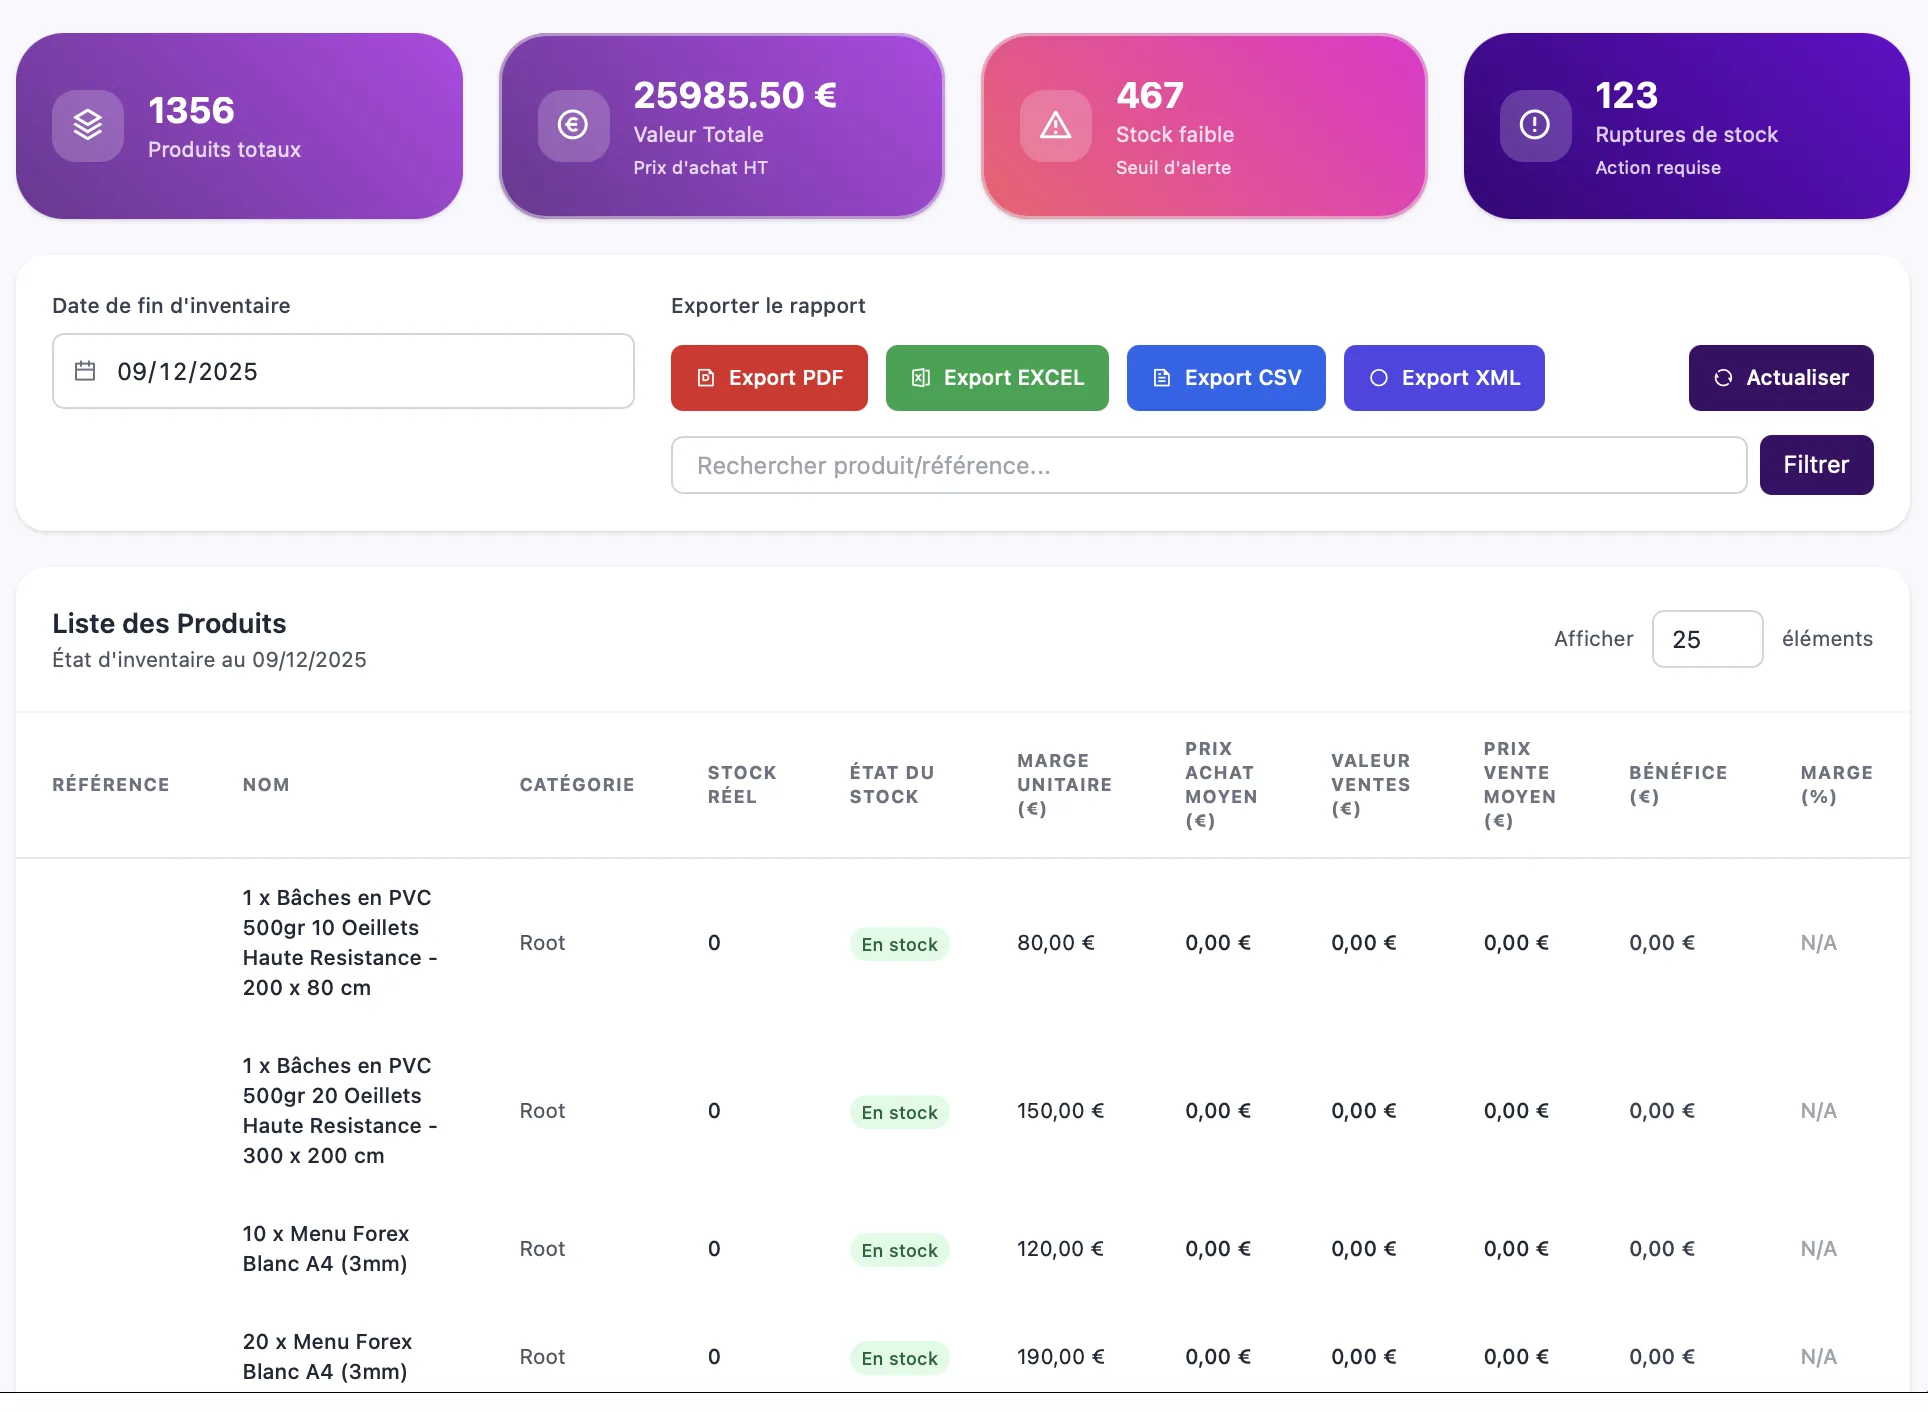The image size is (1928, 1412).
Task: Click the layers icon on Produits totaux card
Action: (88, 125)
